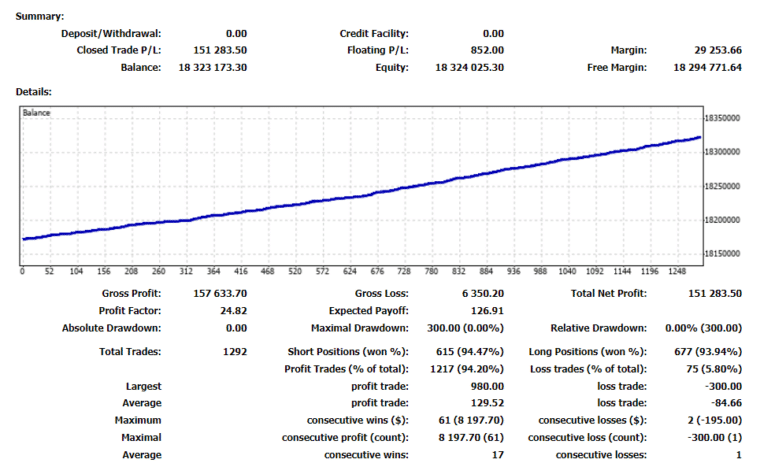This screenshot has height=463, width=760.
Task: Click the Closed Trade P/L value 151 283.50
Action: (220, 50)
